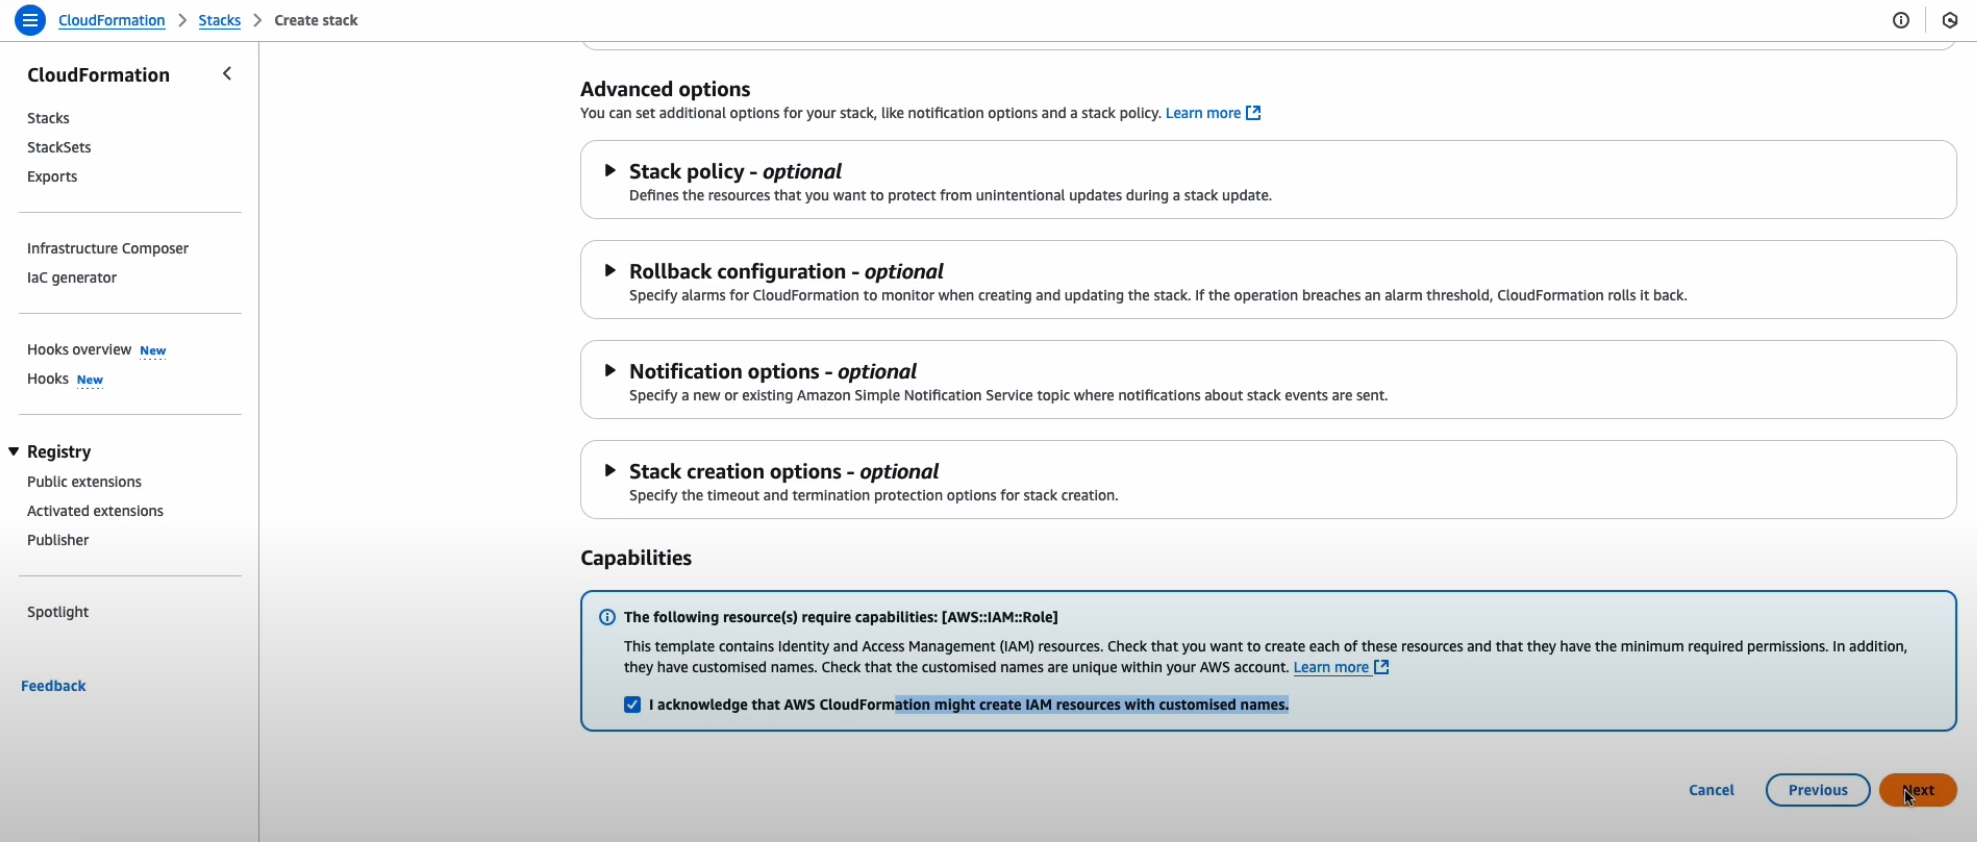Open StackSets in the sidebar
This screenshot has height=842, width=1977.
pos(59,147)
